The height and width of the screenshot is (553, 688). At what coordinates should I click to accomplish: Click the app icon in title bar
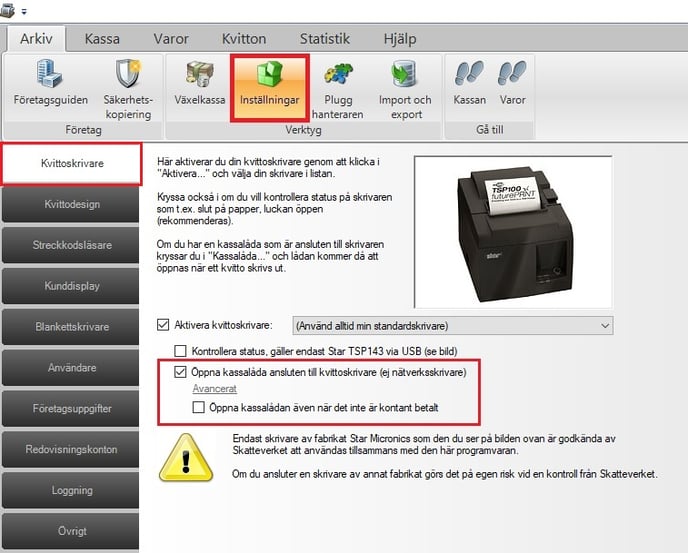(x=7, y=10)
